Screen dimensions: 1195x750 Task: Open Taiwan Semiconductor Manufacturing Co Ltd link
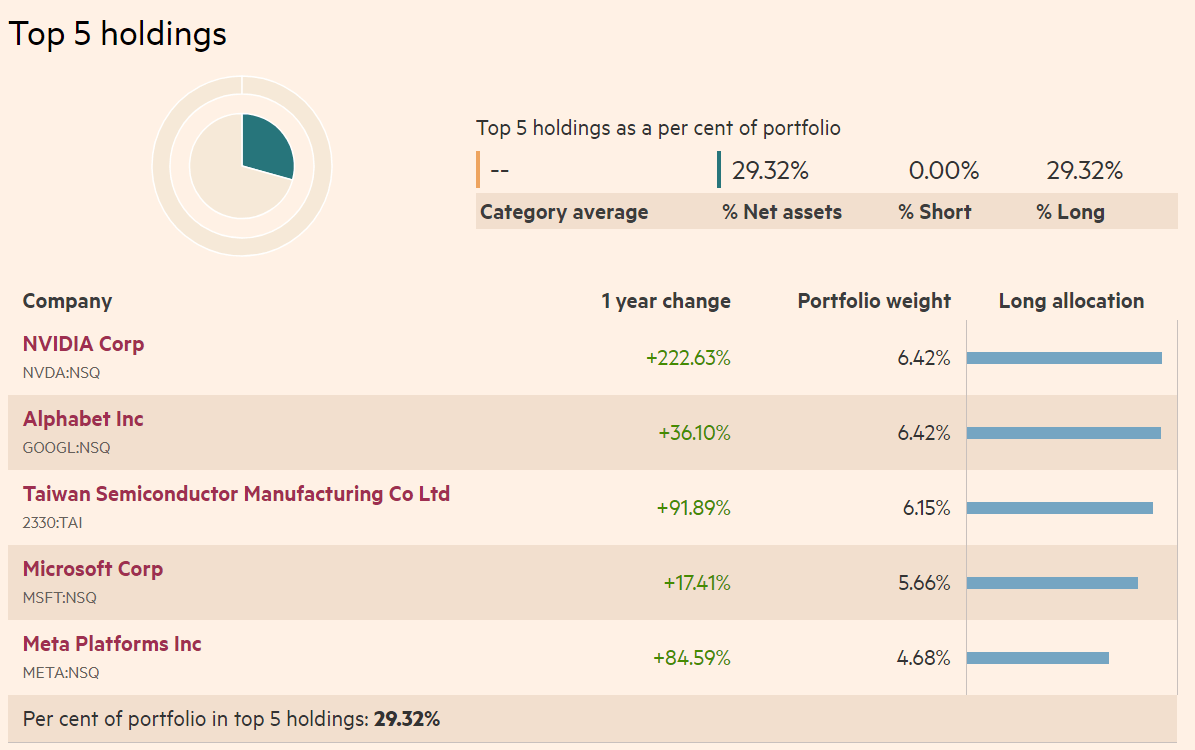236,494
